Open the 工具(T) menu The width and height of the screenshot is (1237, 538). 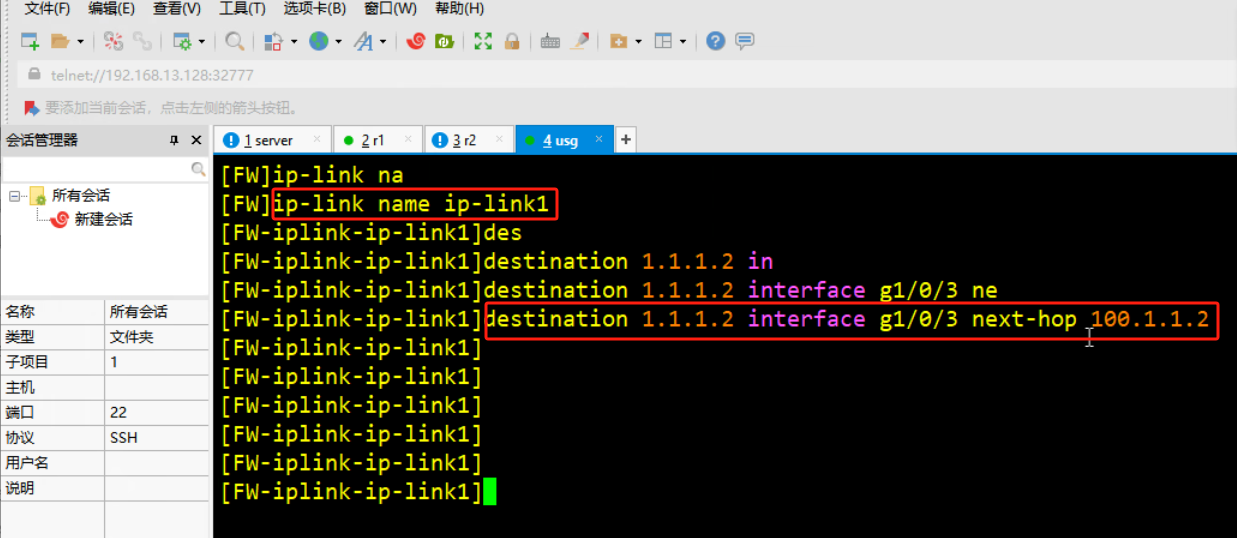pyautogui.click(x=242, y=8)
